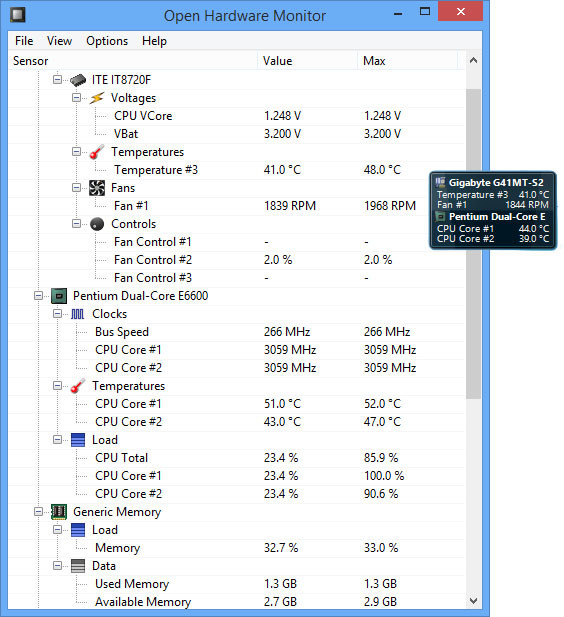Image resolution: width=564 pixels, height=617 pixels.
Task: Collapse the Generic Memory node
Action: 39,512
